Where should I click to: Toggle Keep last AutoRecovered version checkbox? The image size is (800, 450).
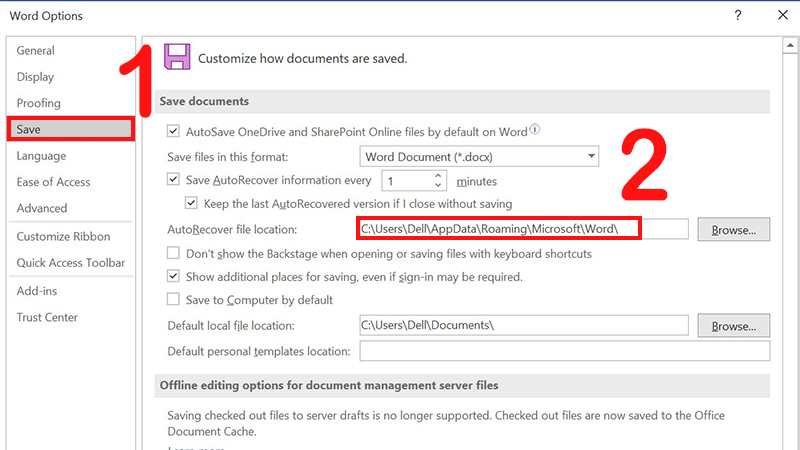coord(191,203)
